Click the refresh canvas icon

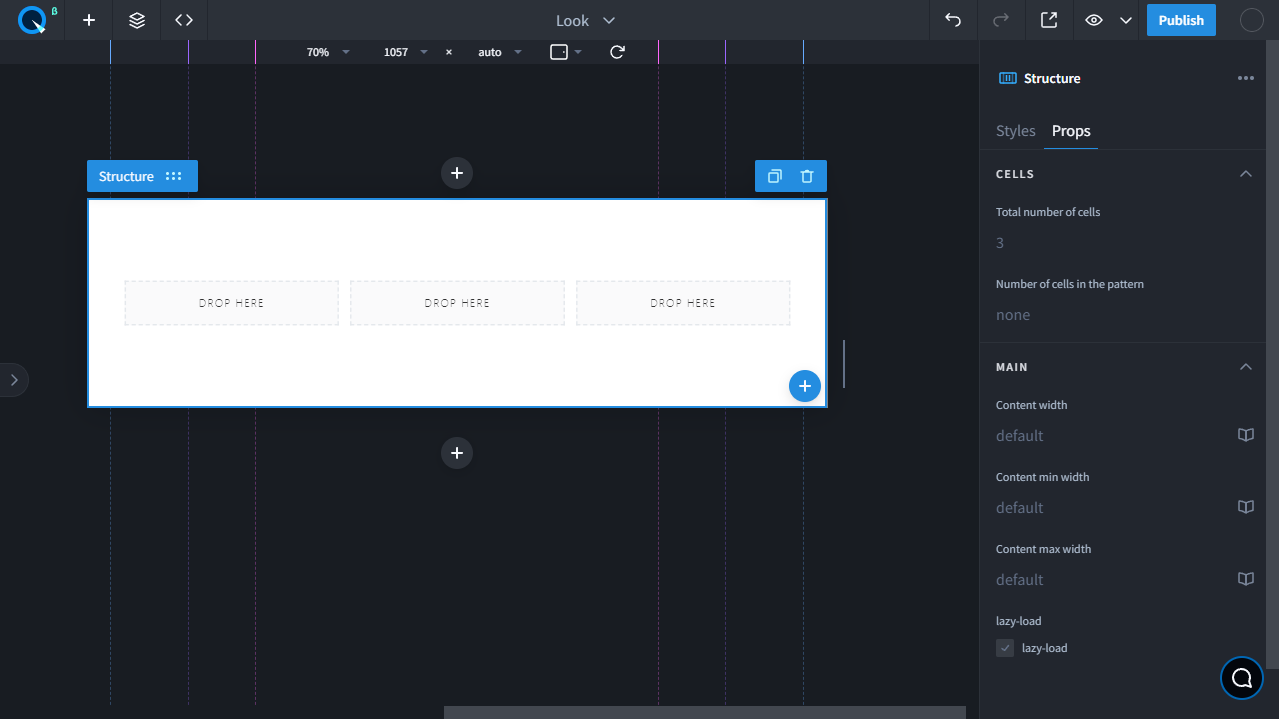tap(617, 52)
